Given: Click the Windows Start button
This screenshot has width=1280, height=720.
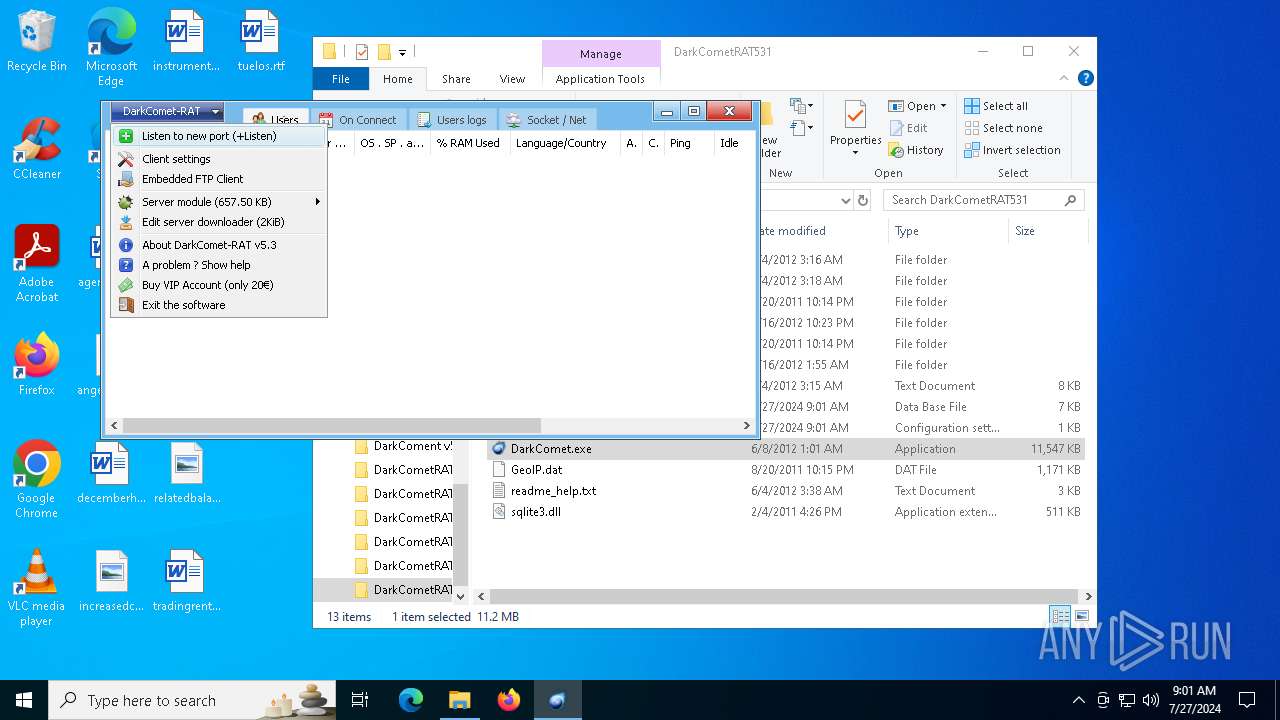Looking at the screenshot, I should 24,700.
